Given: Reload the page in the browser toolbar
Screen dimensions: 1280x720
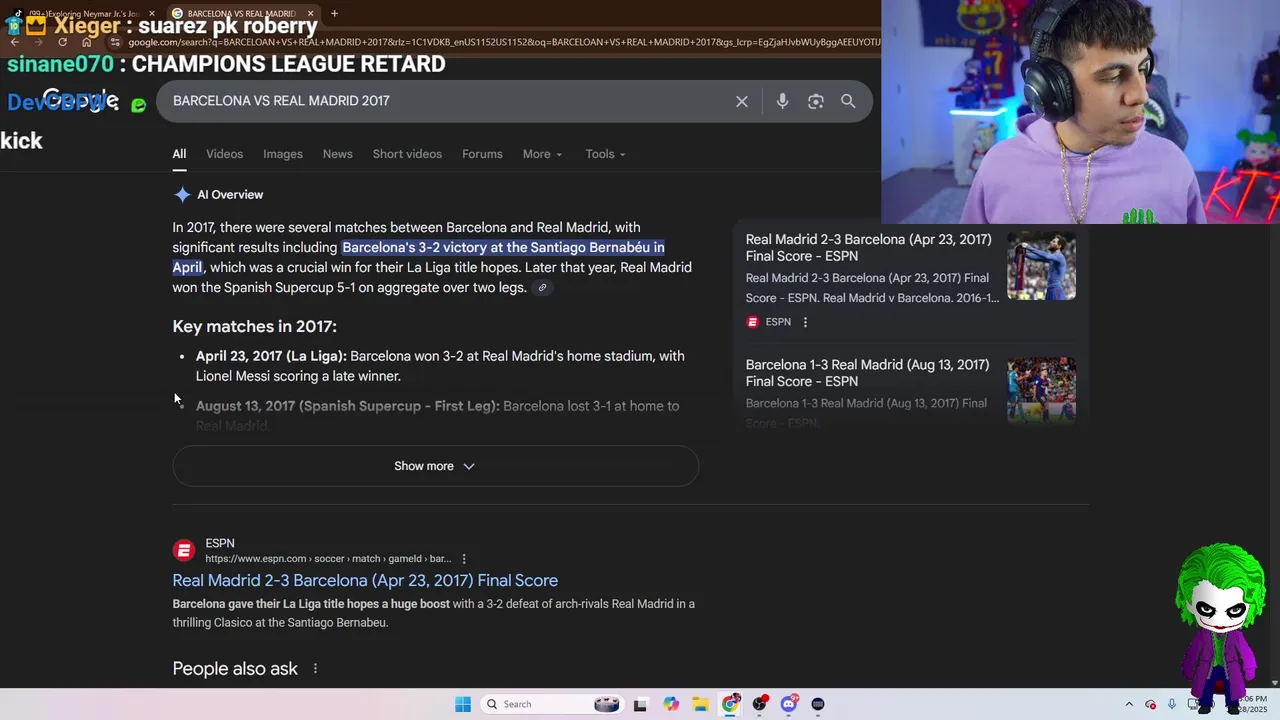Looking at the screenshot, I should (x=62, y=42).
